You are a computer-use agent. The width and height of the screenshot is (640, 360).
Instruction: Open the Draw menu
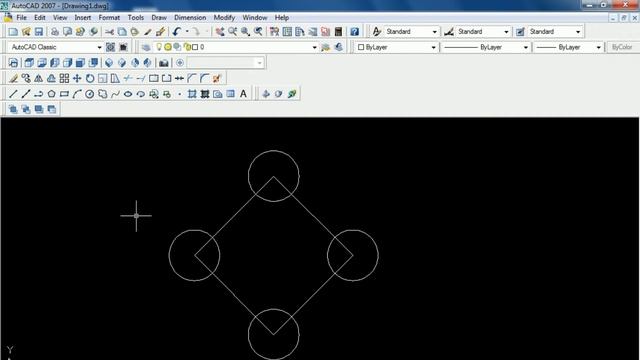159,18
